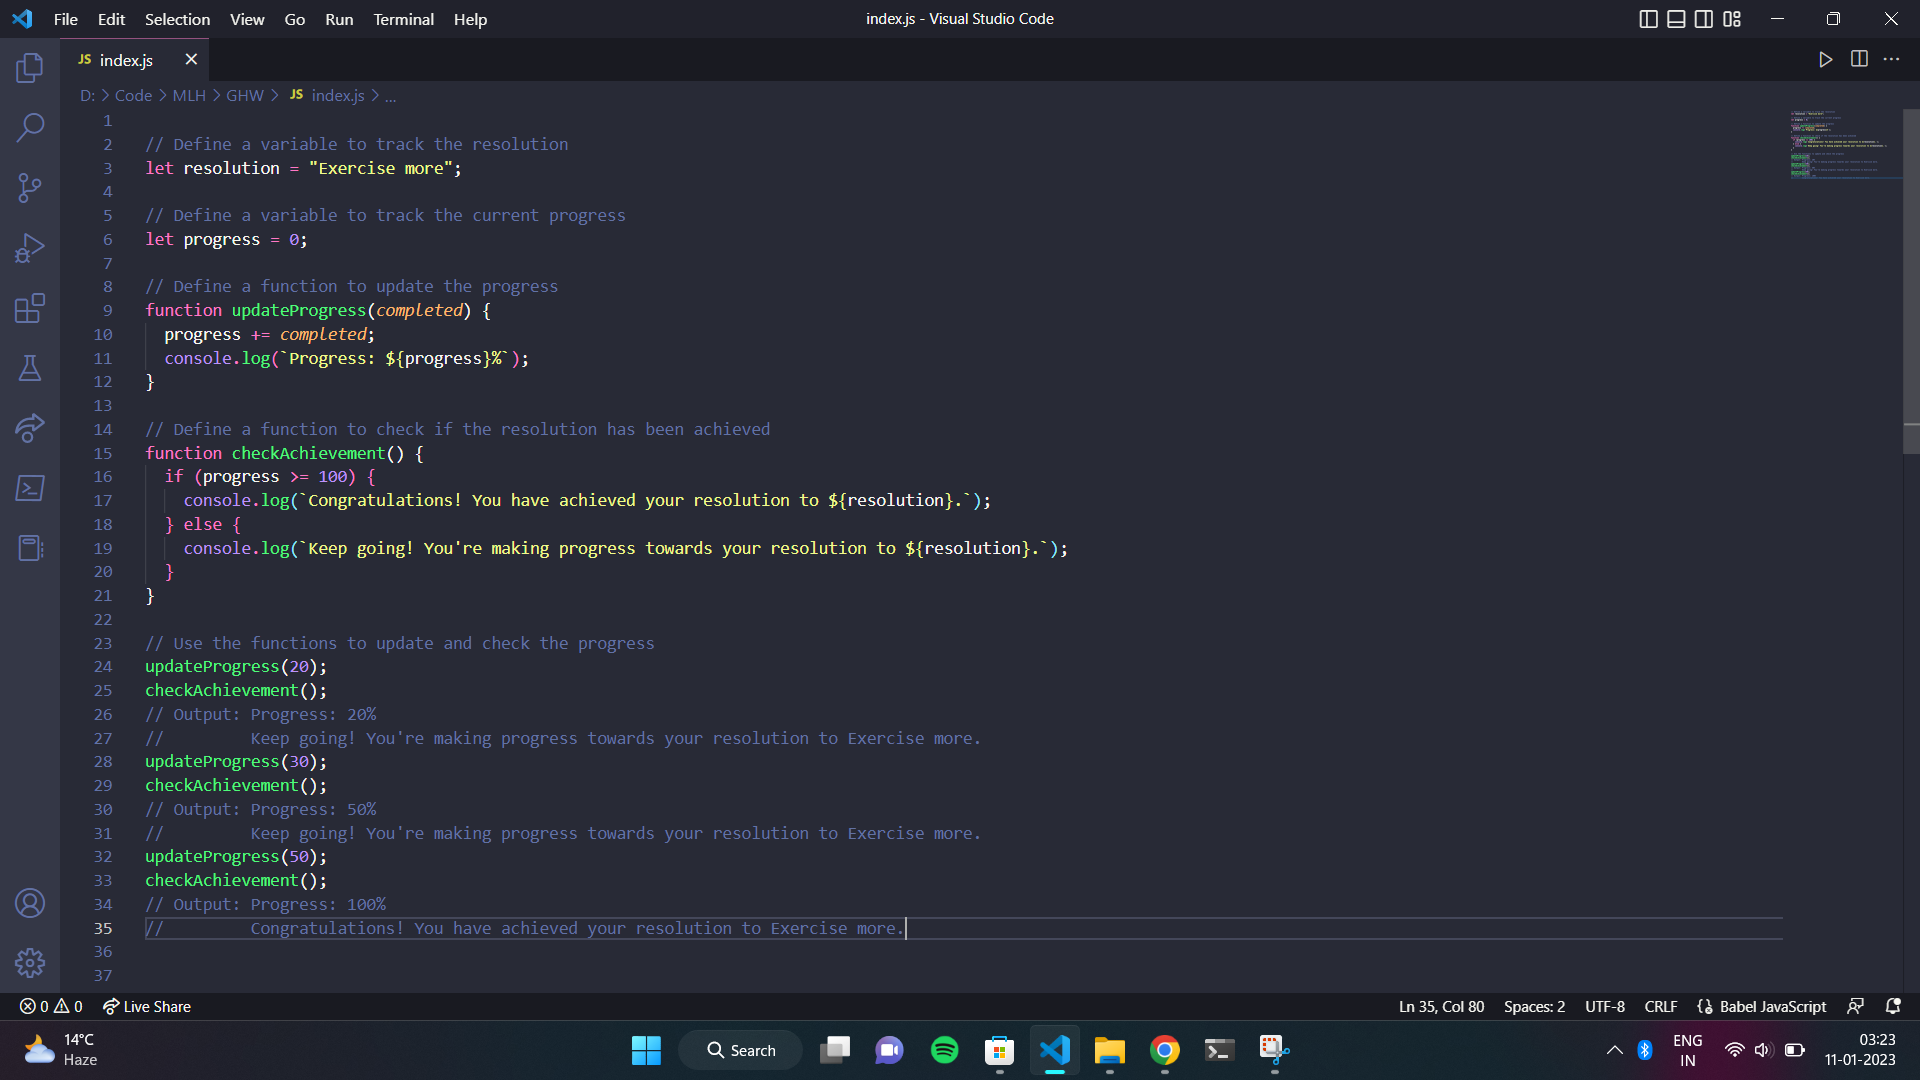Open the Extensions view
This screenshot has width=1920, height=1080.
pyautogui.click(x=30, y=308)
